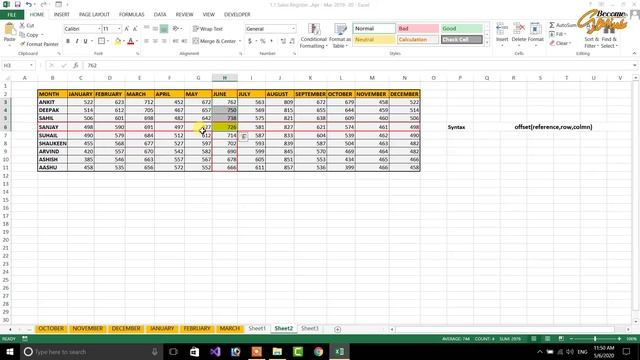Screen dimensions: 640x360
Task: Select the SANJAY cell
Action: [52, 127]
